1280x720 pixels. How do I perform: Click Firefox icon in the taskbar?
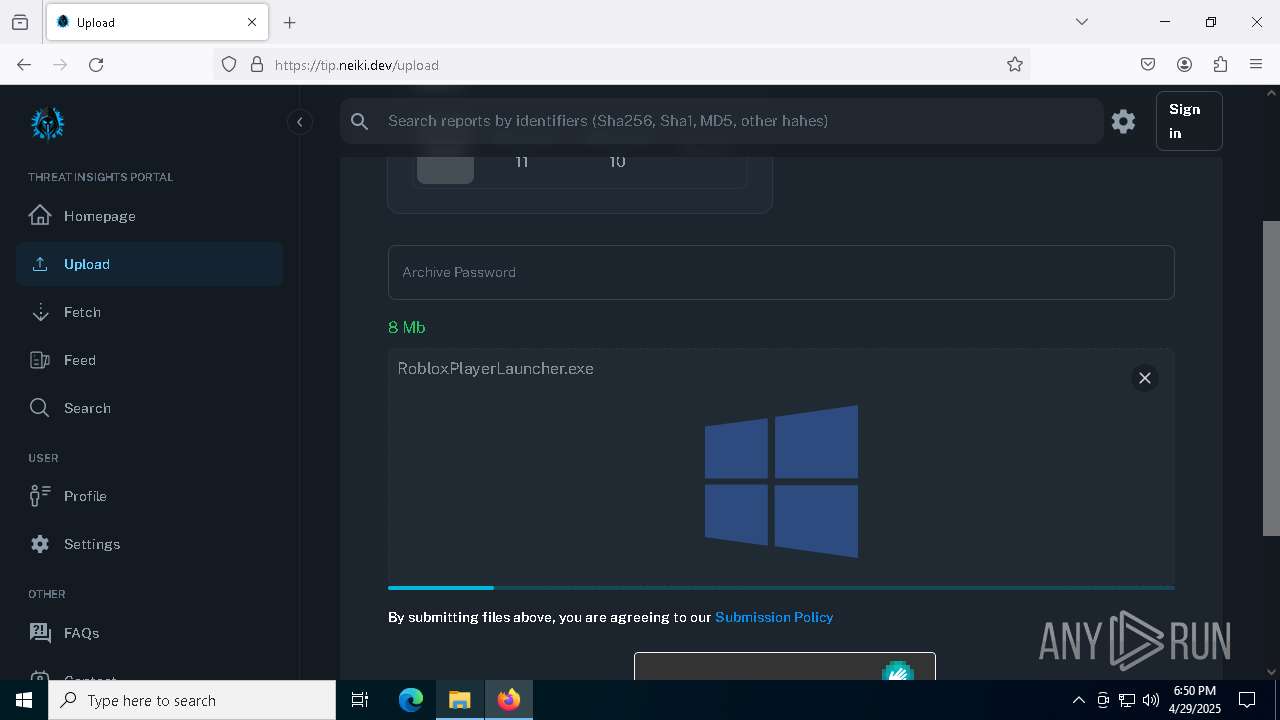click(509, 700)
